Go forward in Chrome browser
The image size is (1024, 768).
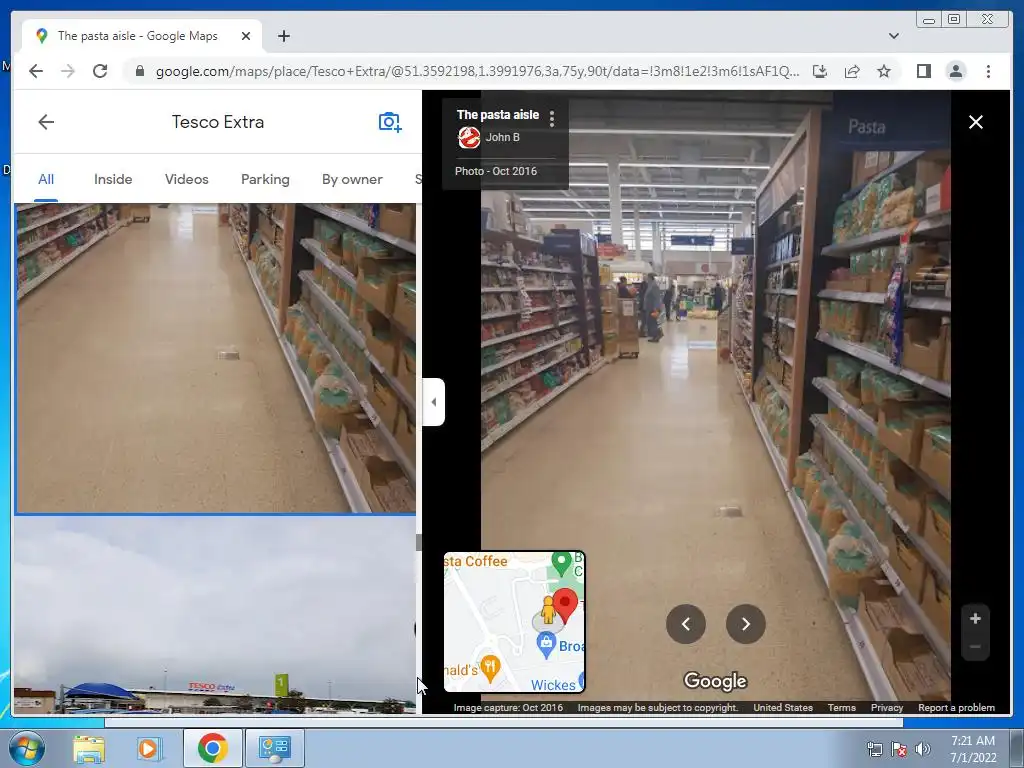tap(68, 71)
